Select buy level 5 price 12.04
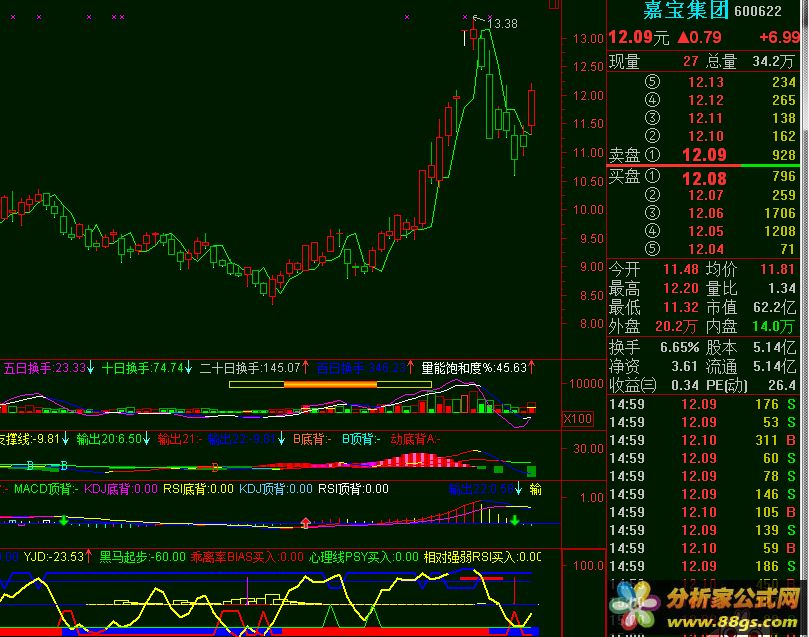 (x=705, y=250)
